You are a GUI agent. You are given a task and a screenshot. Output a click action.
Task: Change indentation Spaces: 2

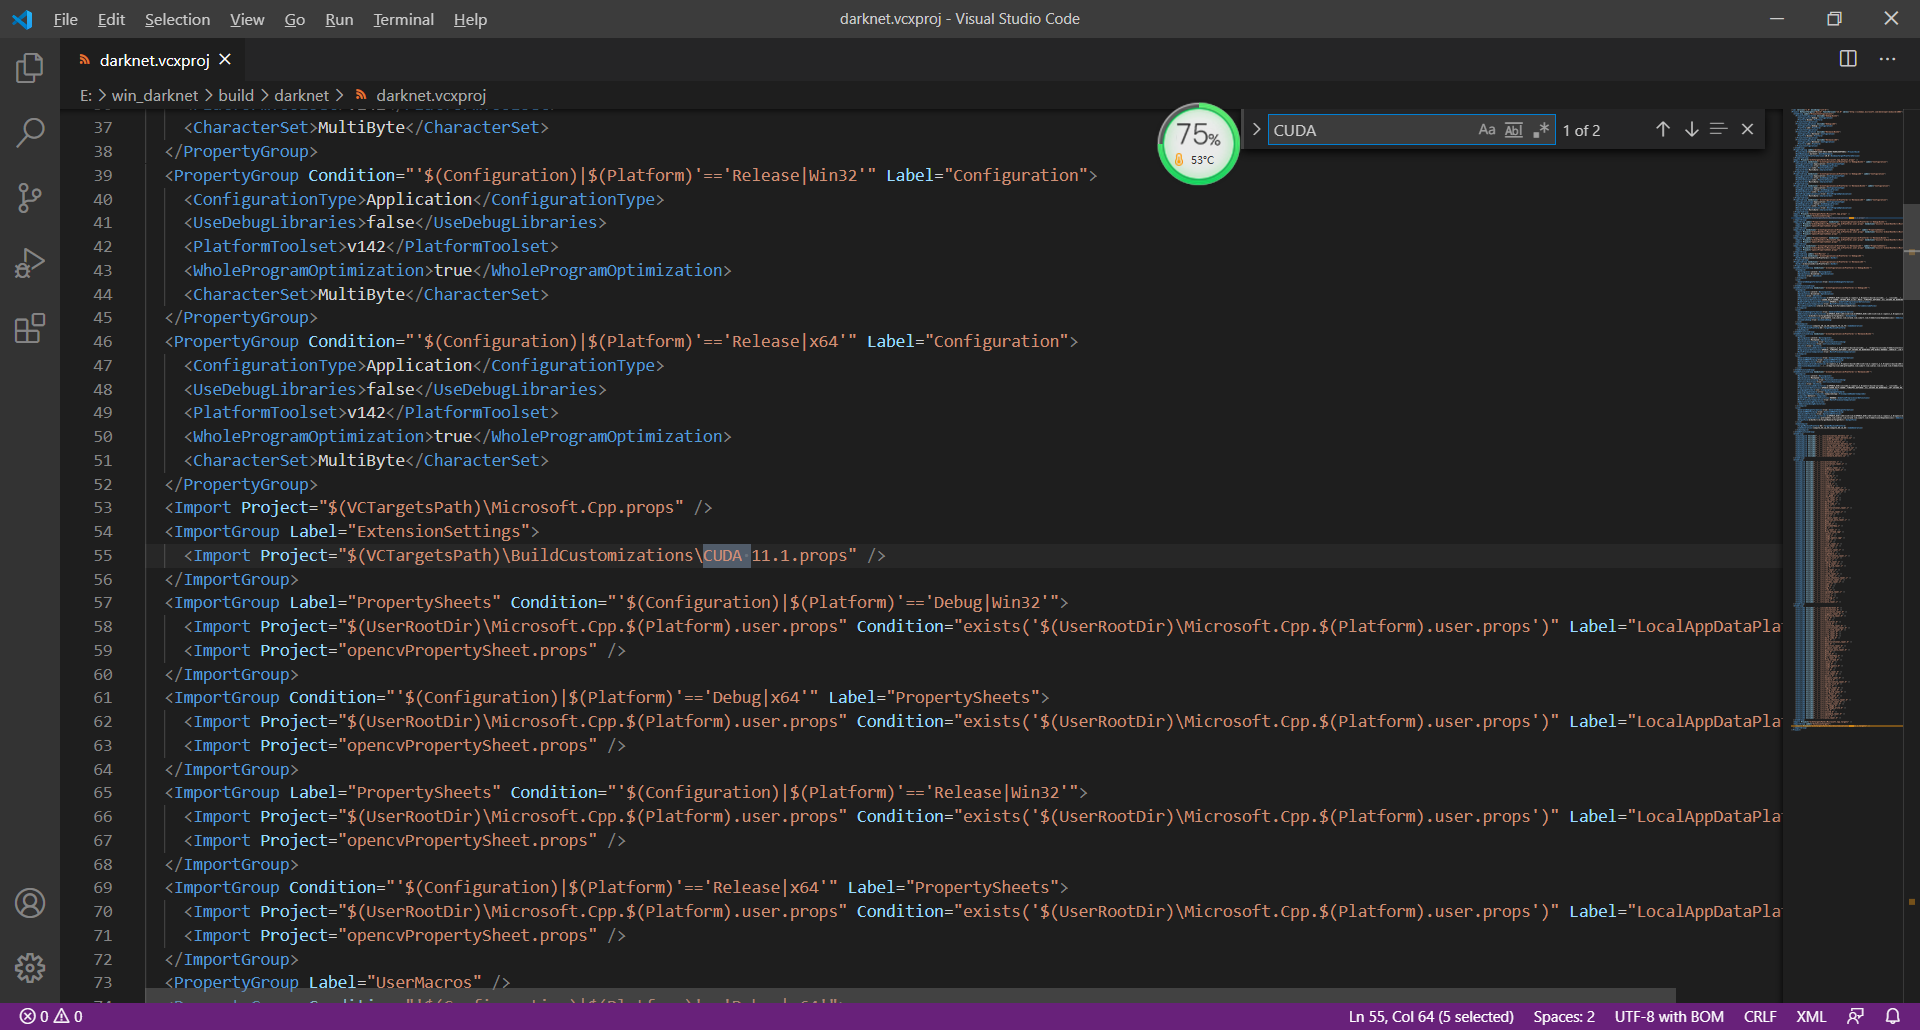click(x=1564, y=1016)
